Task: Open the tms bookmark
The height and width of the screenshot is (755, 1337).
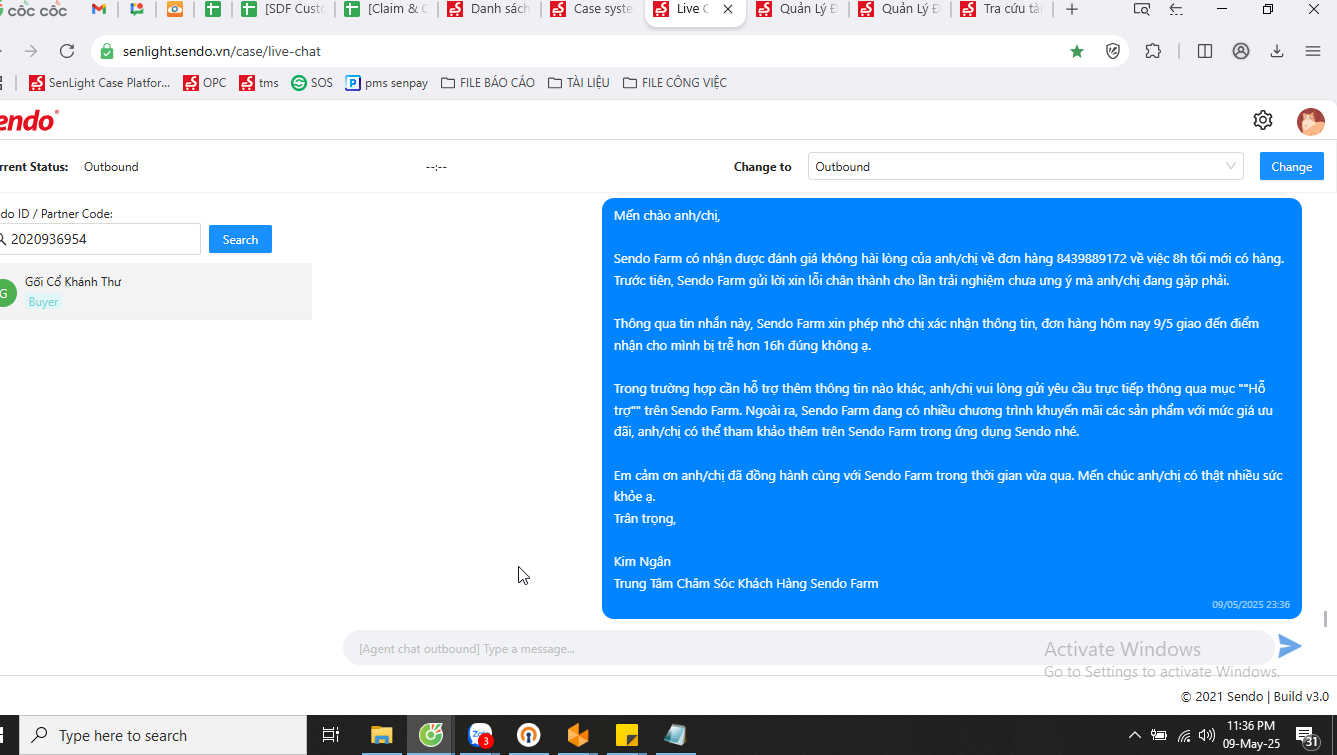Action: click(259, 83)
